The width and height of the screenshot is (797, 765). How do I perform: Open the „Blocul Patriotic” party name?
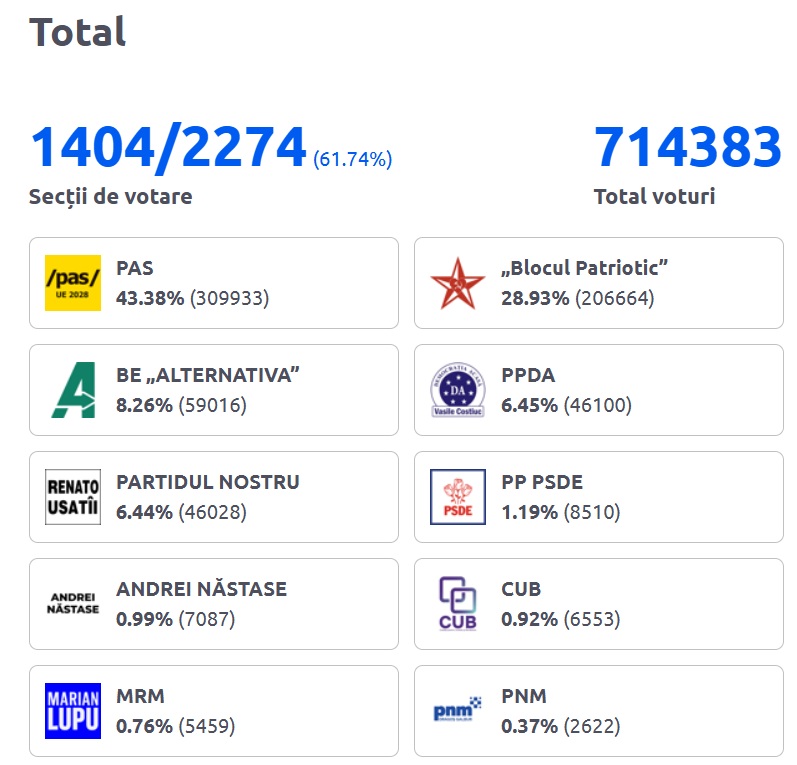coord(584,268)
